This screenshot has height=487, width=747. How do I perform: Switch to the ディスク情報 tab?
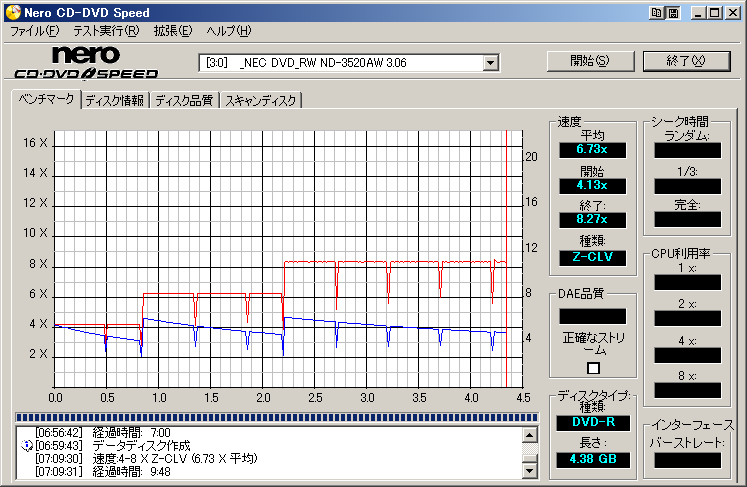[x=114, y=100]
